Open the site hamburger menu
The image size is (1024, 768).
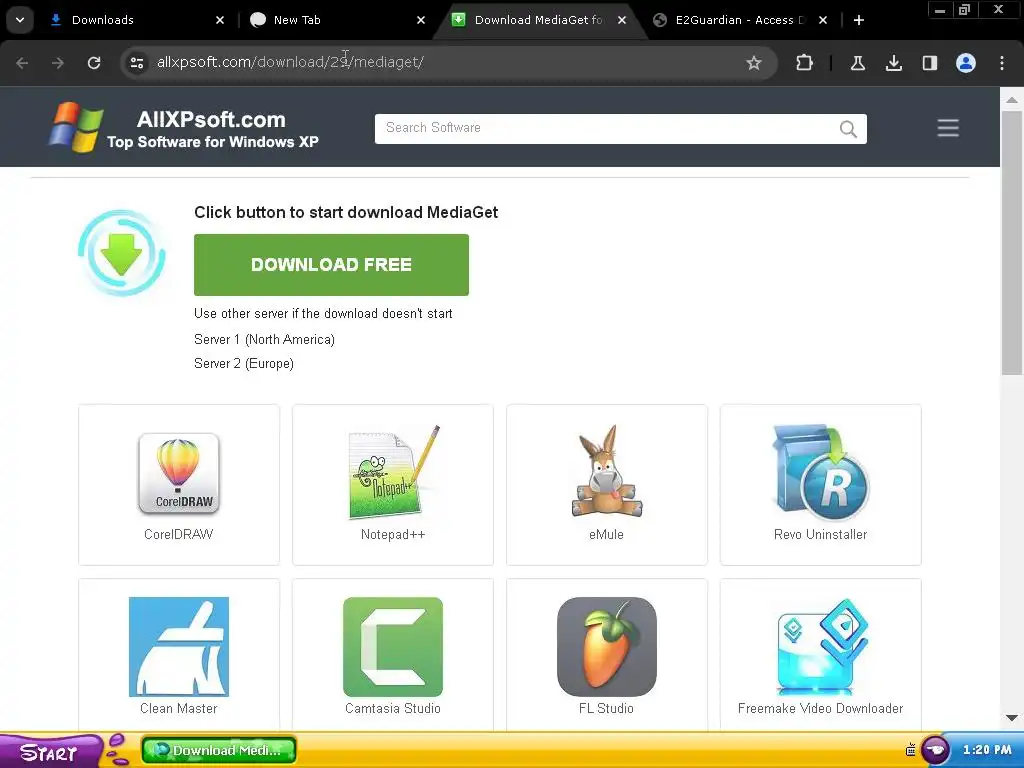(x=948, y=128)
